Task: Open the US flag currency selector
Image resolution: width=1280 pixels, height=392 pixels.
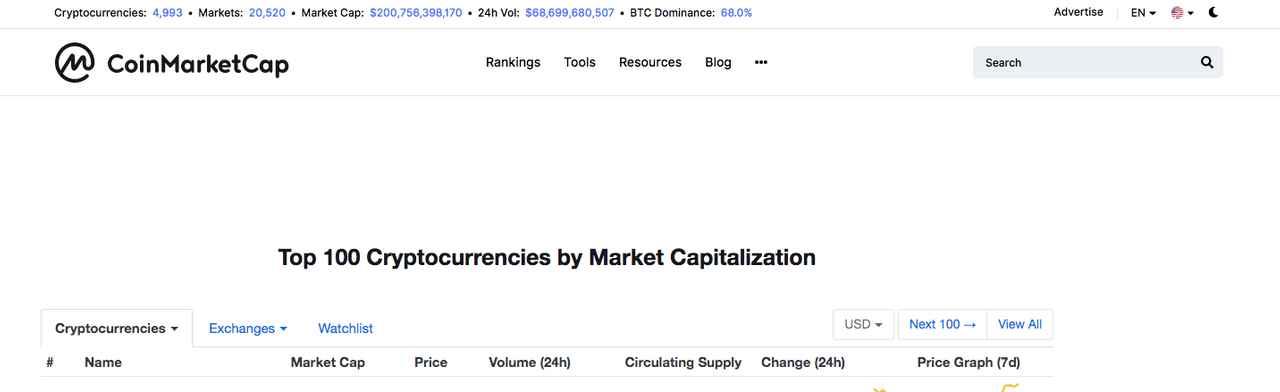Action: 1183,13
